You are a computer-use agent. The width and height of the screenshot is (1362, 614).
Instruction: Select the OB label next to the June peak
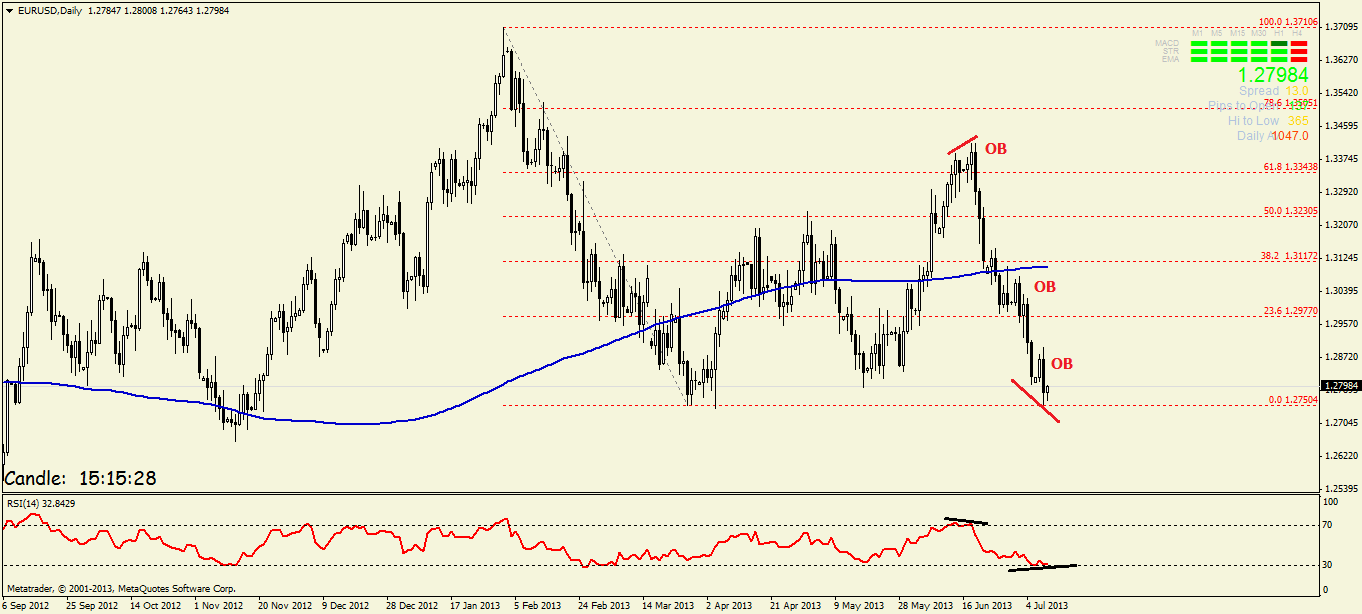(x=996, y=149)
